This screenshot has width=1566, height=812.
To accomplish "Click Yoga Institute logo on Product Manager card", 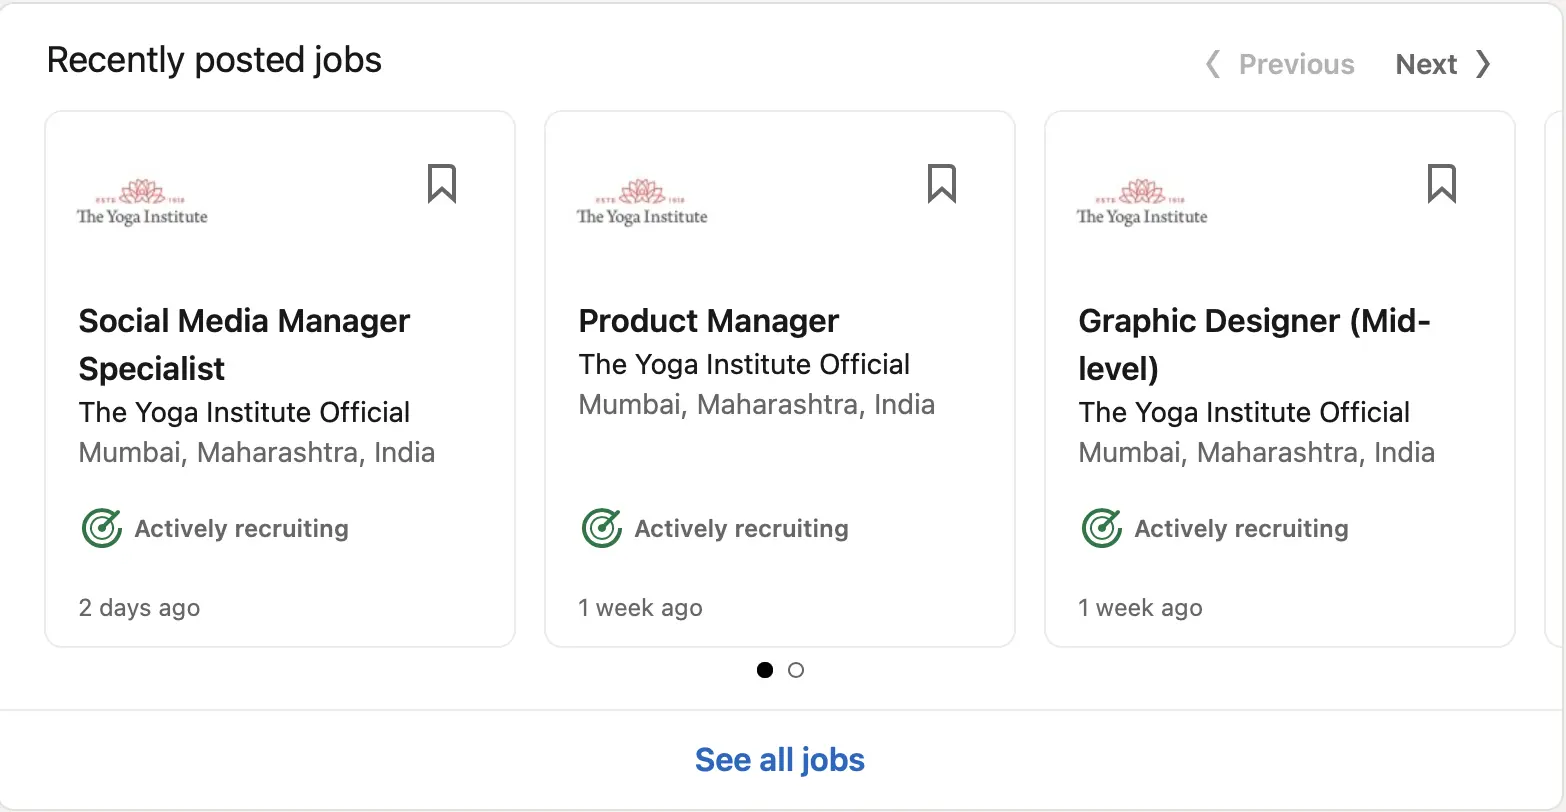I will [642, 203].
